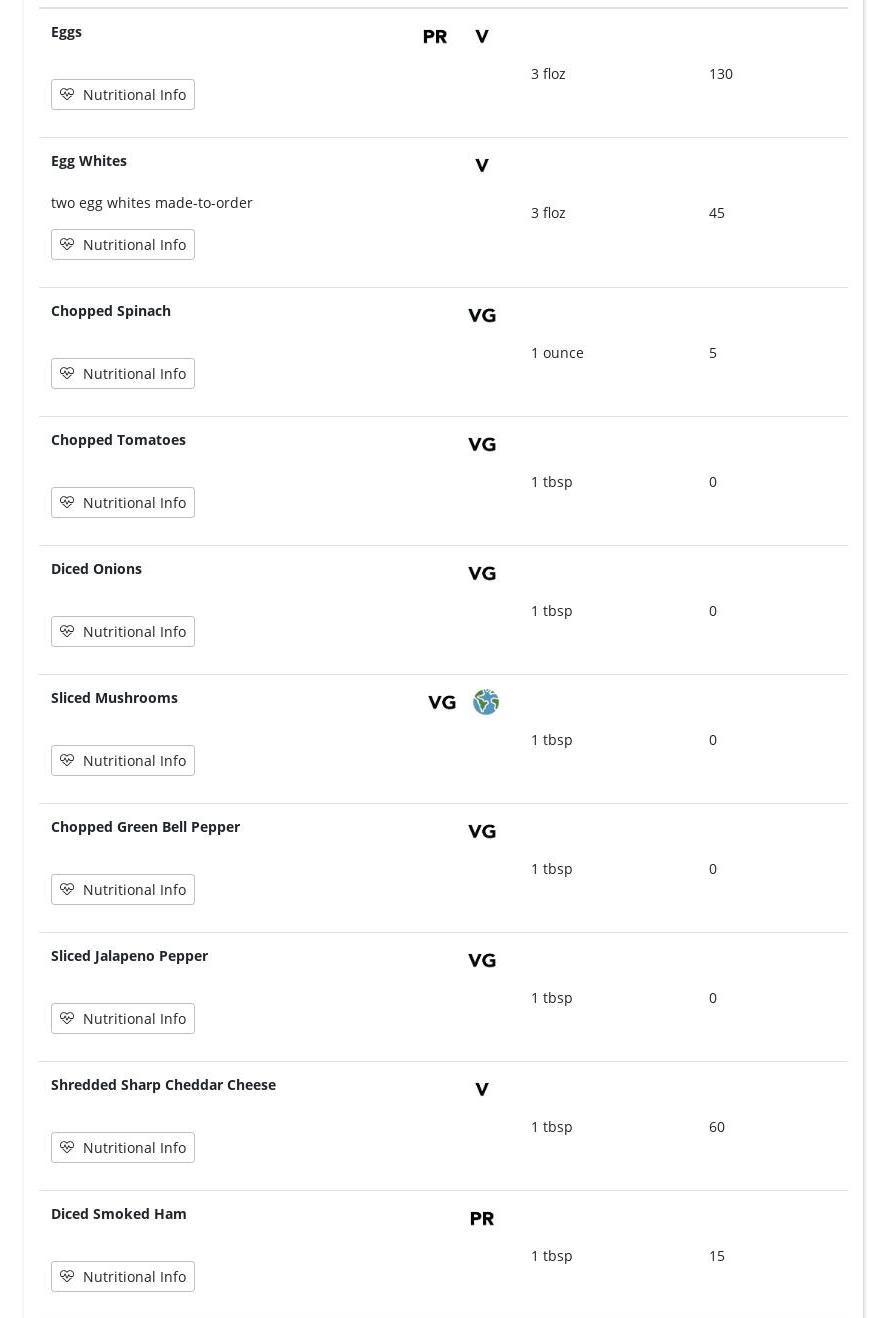Click the V vegetarian icon for Eggs
The image size is (887, 1318).
click(x=482, y=37)
